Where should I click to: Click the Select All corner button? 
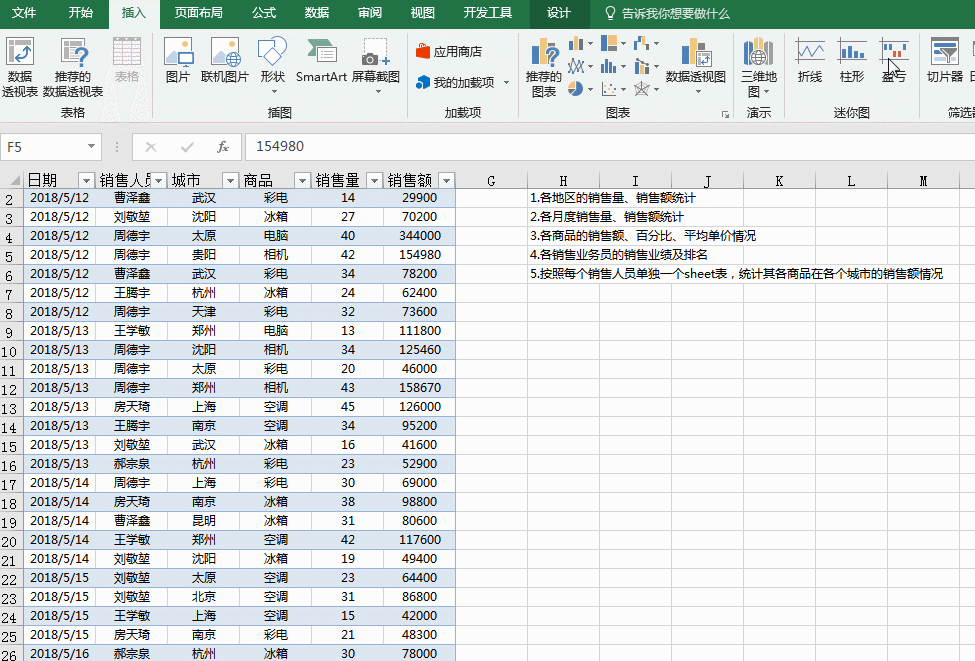click(x=12, y=180)
